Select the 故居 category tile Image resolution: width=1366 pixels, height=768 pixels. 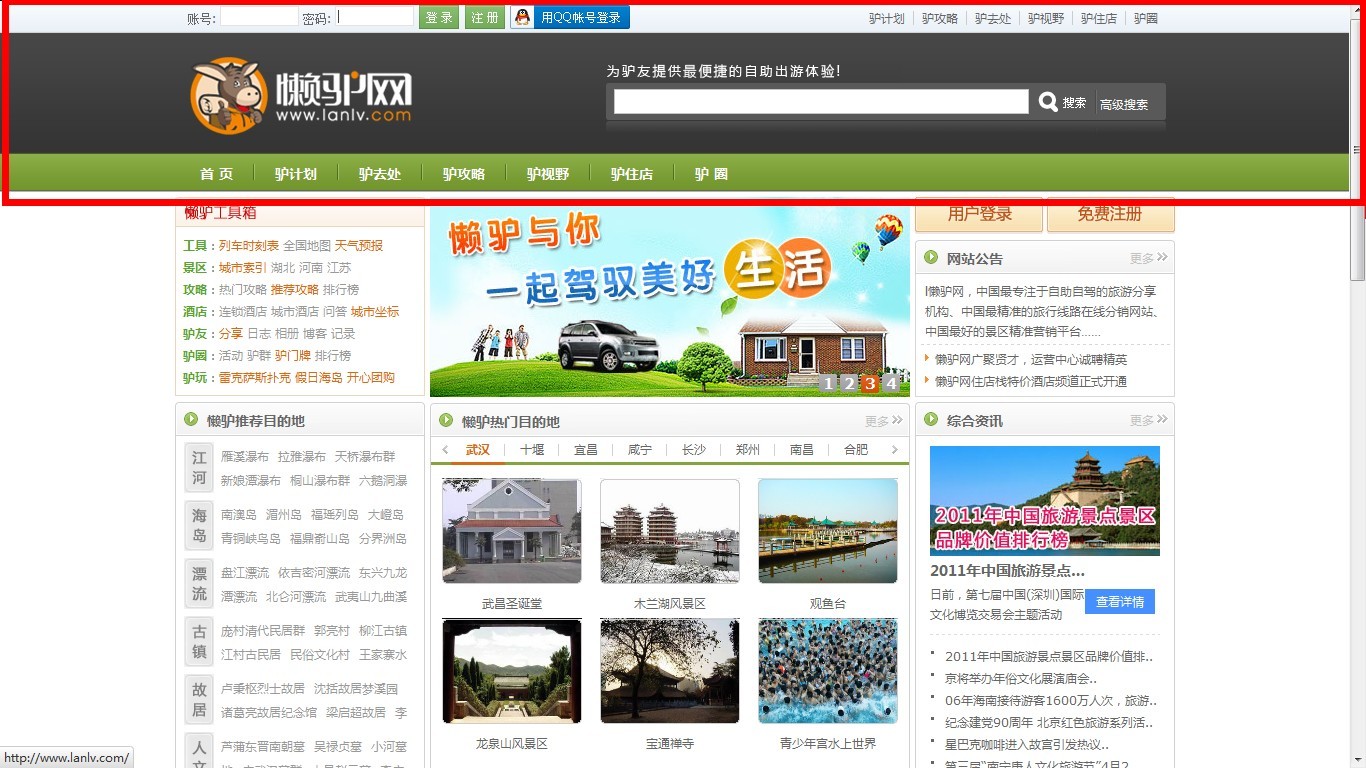pyautogui.click(x=199, y=700)
